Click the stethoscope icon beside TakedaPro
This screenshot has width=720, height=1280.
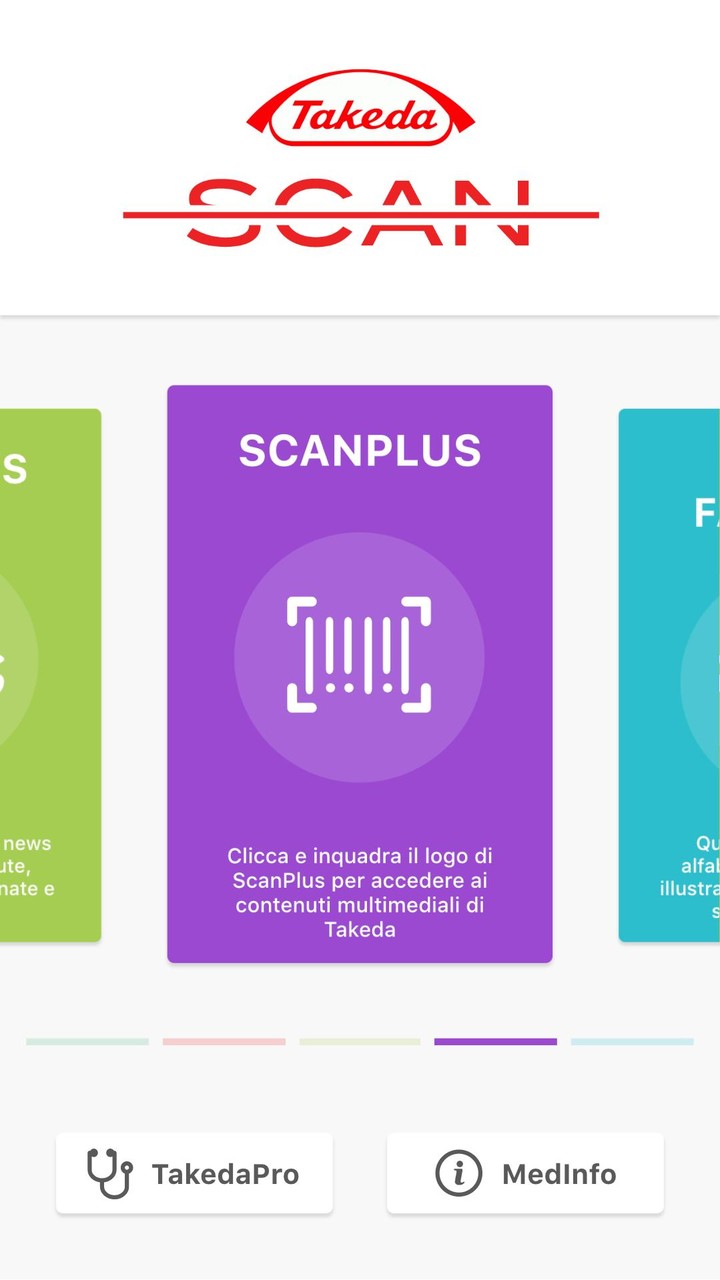click(x=109, y=1173)
